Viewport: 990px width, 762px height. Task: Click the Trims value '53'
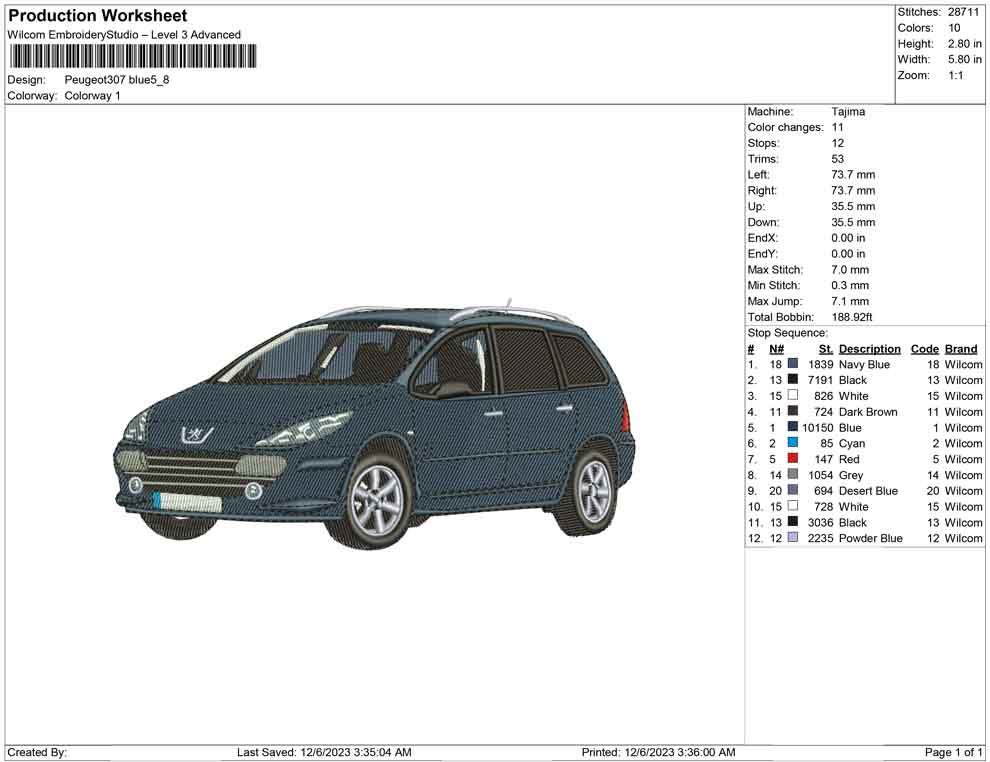[837, 159]
